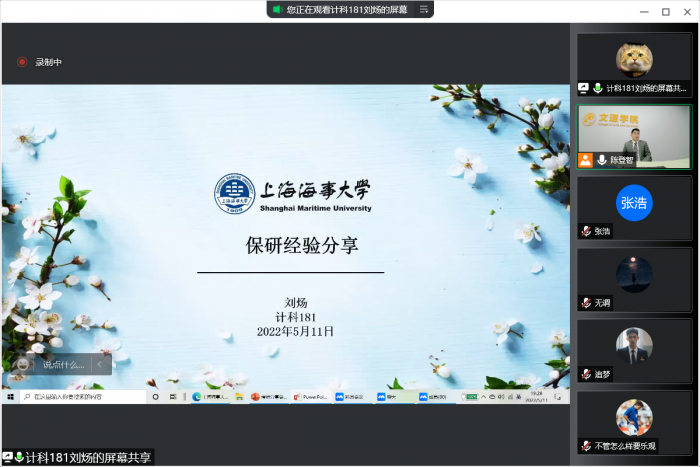Click the suited-man avatar of 追梦
This screenshot has height=467, width=700.
(634, 346)
